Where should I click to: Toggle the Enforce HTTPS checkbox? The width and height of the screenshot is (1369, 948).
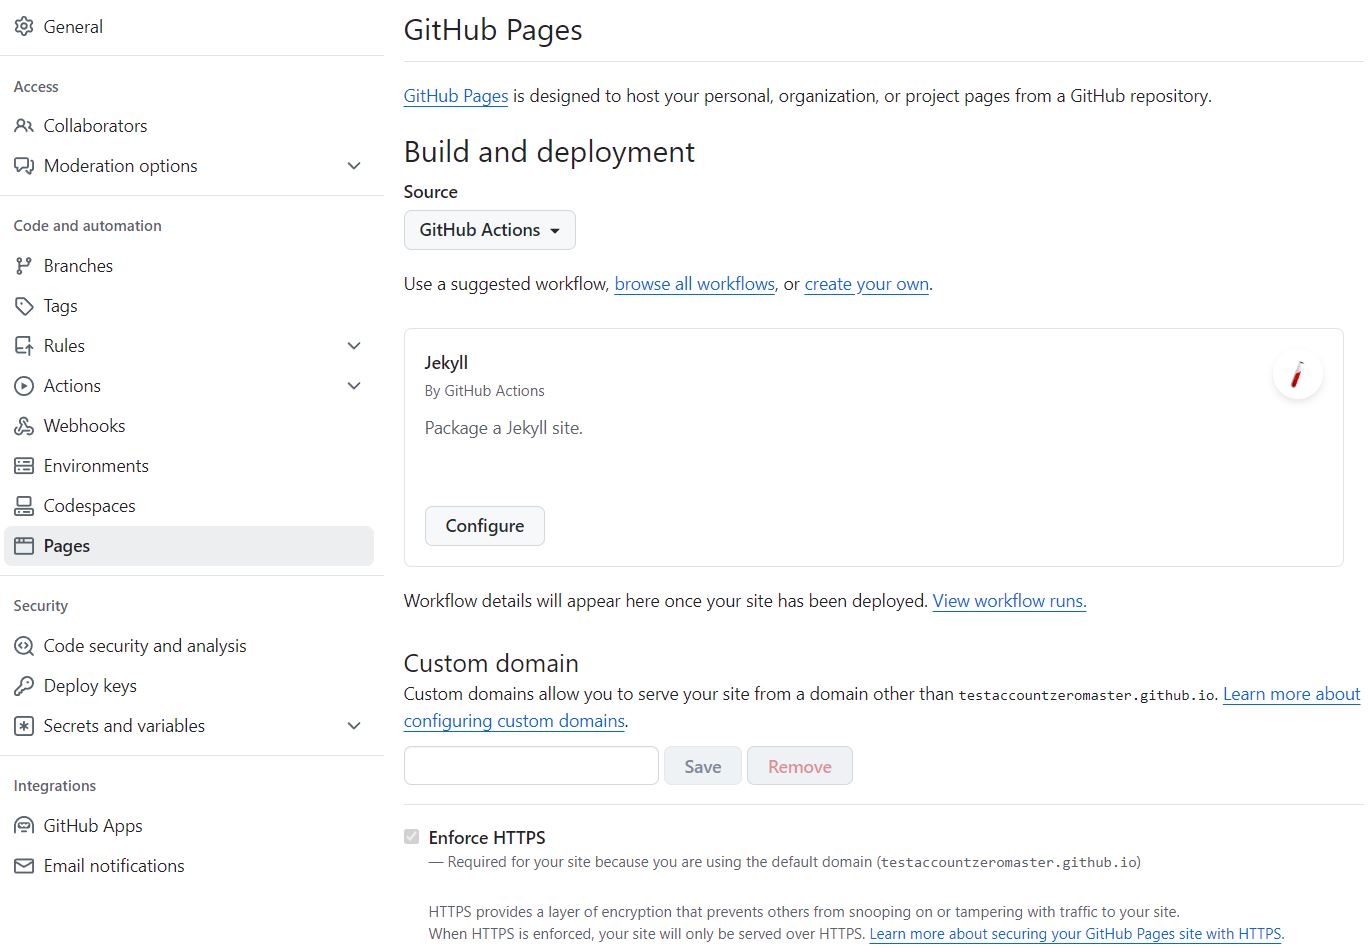(x=411, y=837)
